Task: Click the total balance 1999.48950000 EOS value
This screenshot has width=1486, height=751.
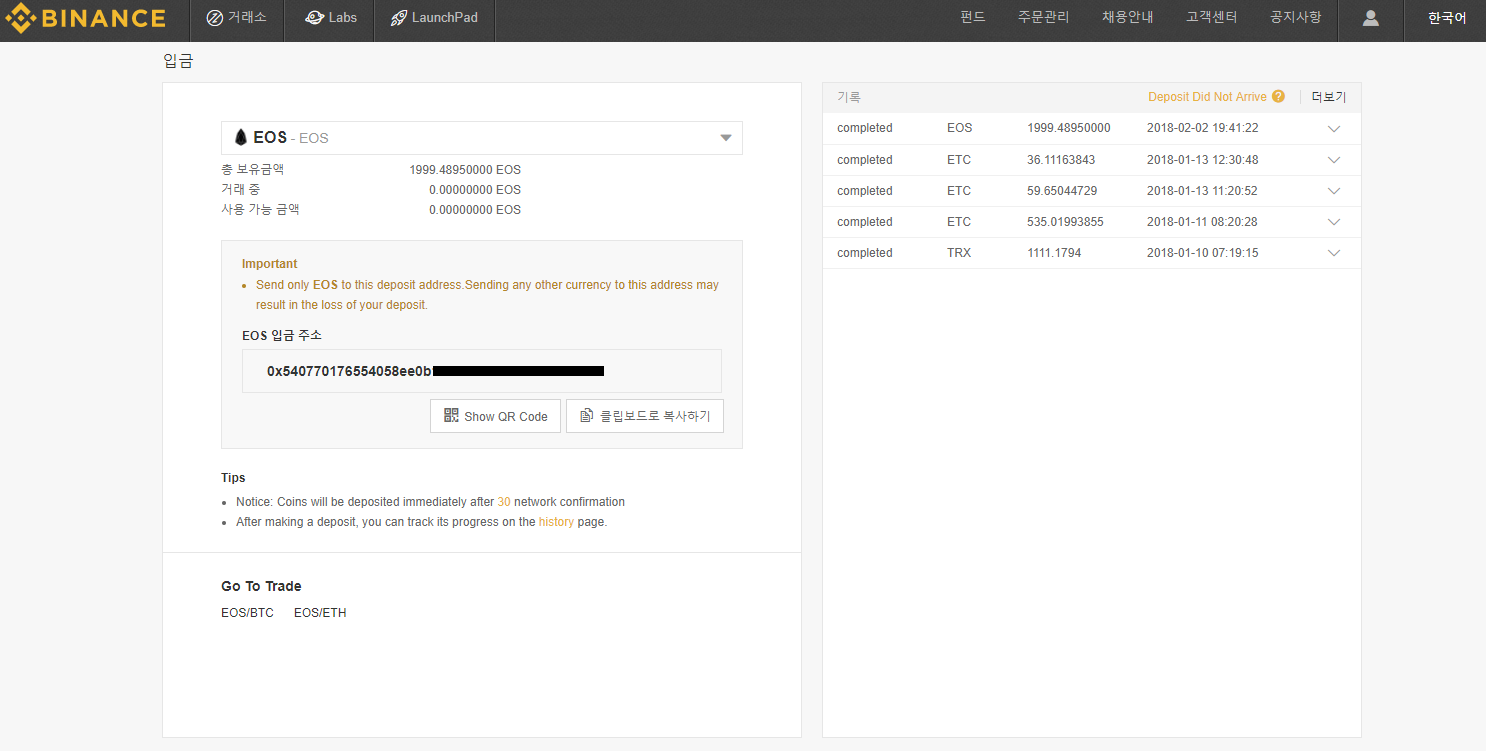Action: pos(465,170)
